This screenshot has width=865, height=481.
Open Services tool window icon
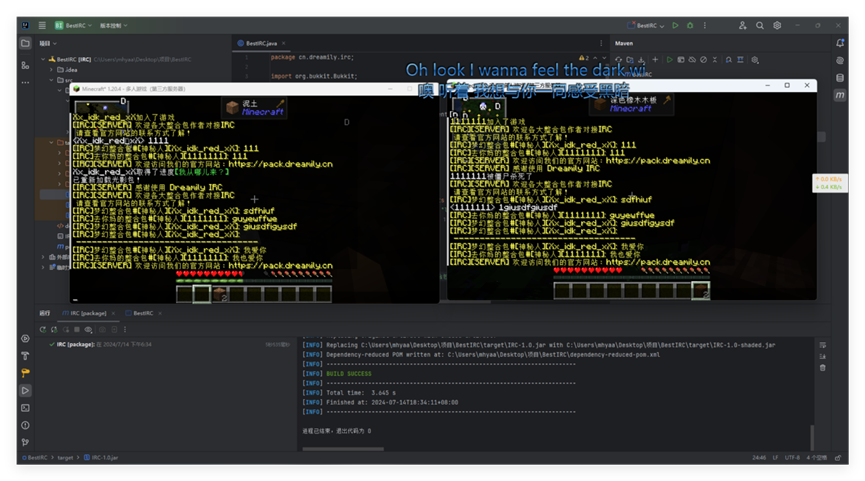(x=25, y=339)
